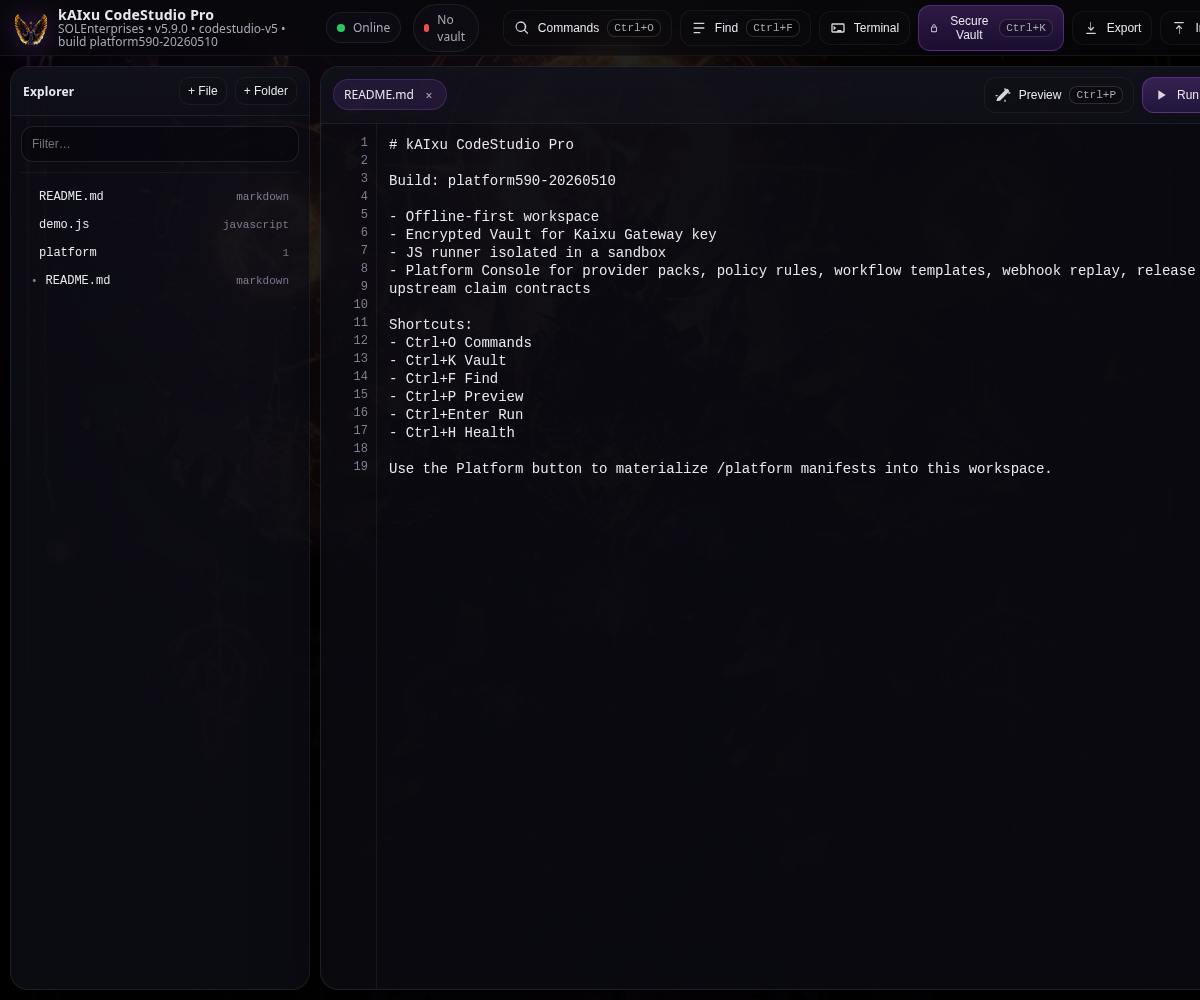This screenshot has width=1200, height=1000.
Task: Click the Online status indicator
Action: point(363,28)
